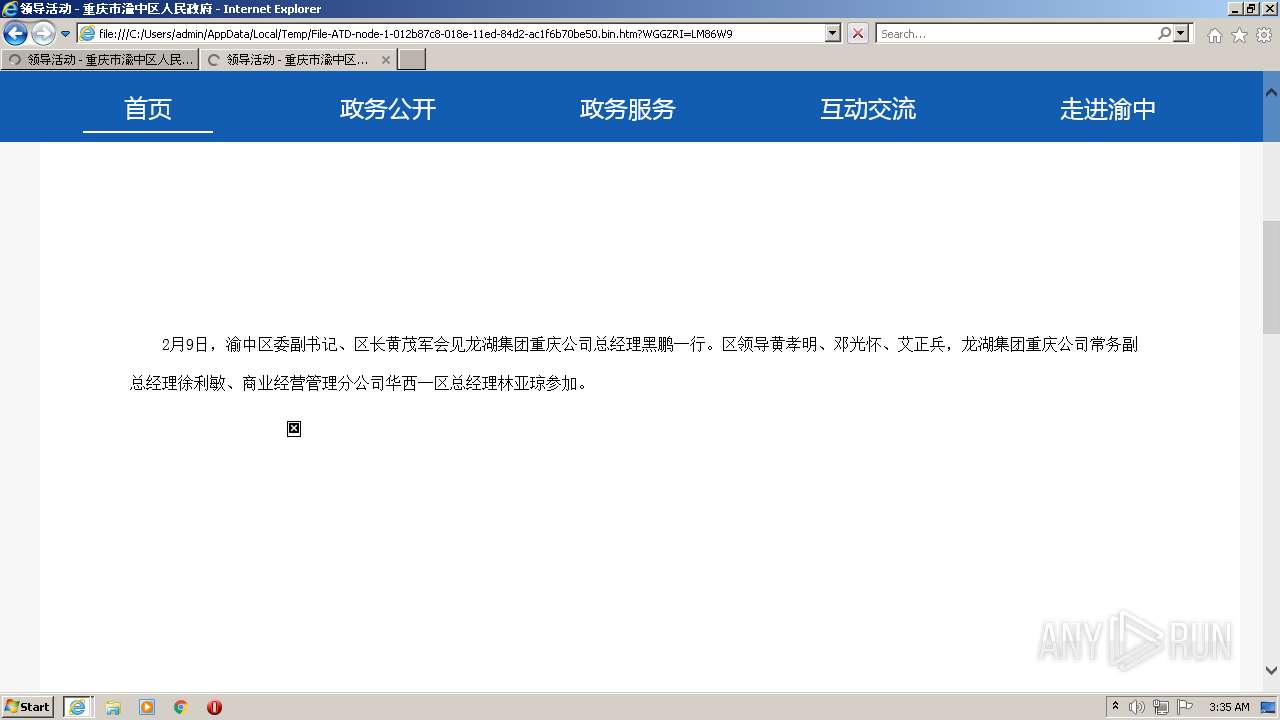Screen dimensions: 1280x720
Task: Open the search provider dropdown arrow
Action: click(x=1182, y=33)
